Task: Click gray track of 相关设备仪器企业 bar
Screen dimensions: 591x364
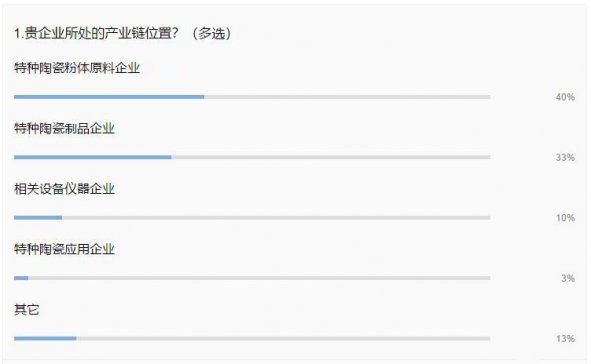Action: (276, 217)
